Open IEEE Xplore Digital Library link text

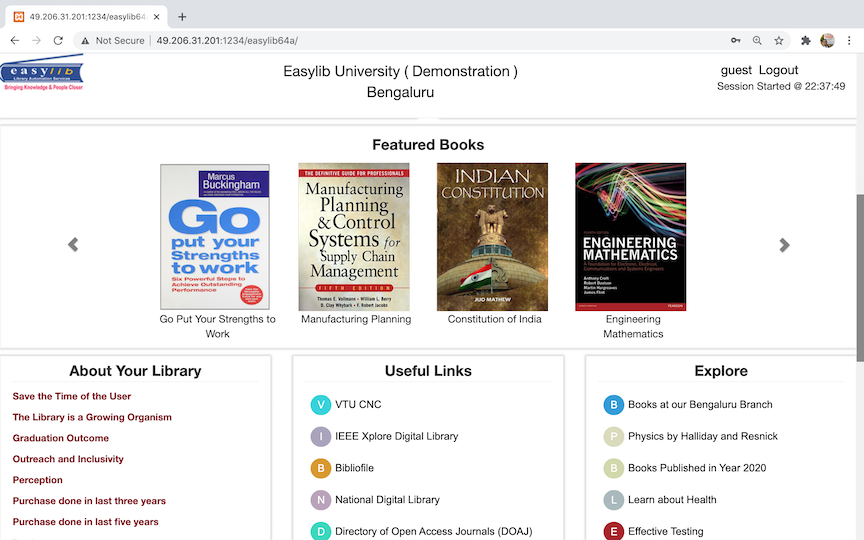tap(397, 436)
